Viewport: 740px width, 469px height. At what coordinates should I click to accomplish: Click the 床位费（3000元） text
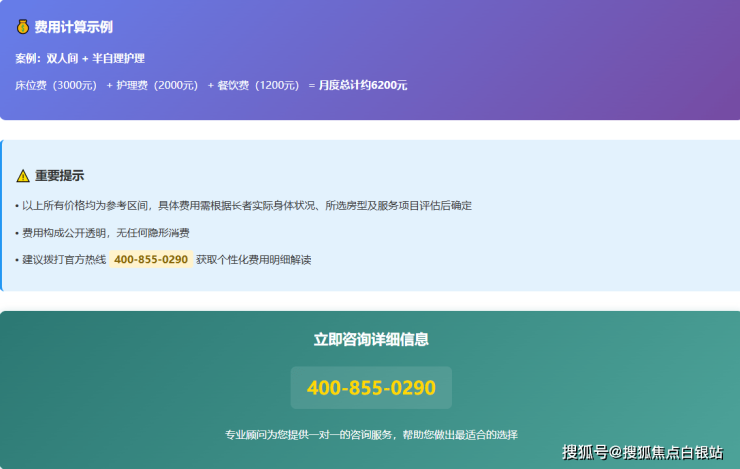pos(55,86)
